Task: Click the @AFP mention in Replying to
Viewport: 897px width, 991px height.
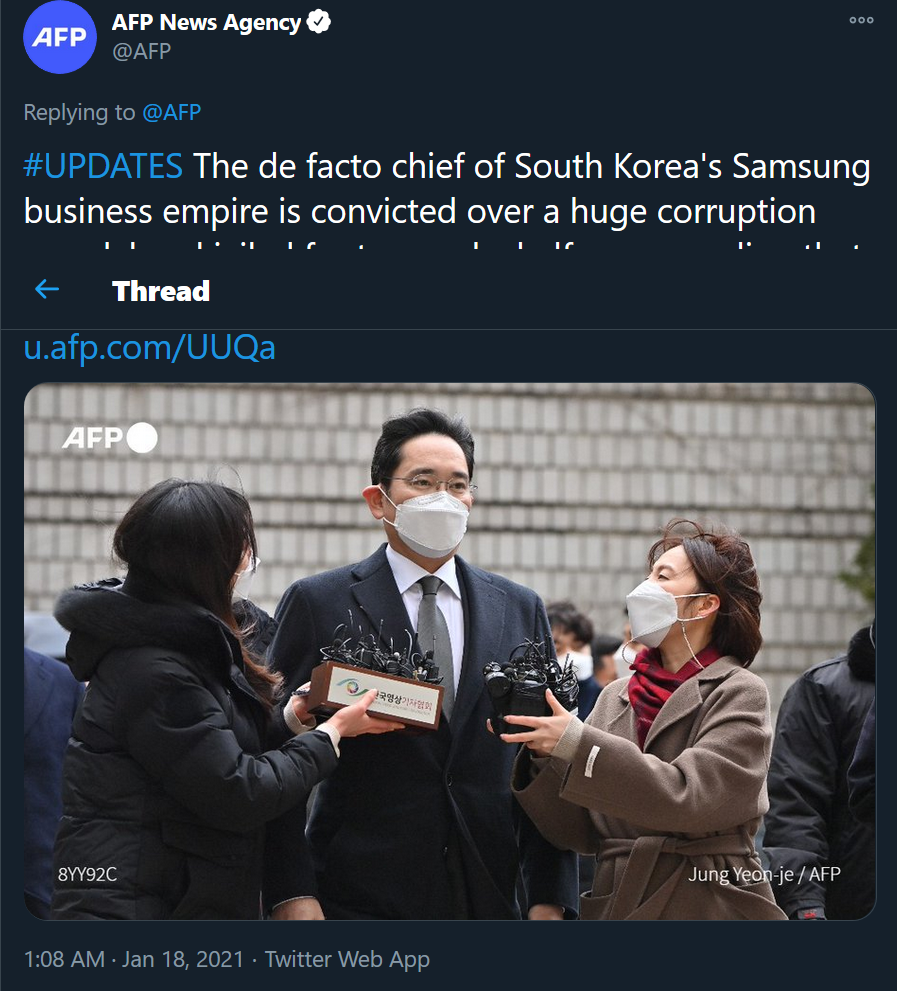Action: pos(171,112)
